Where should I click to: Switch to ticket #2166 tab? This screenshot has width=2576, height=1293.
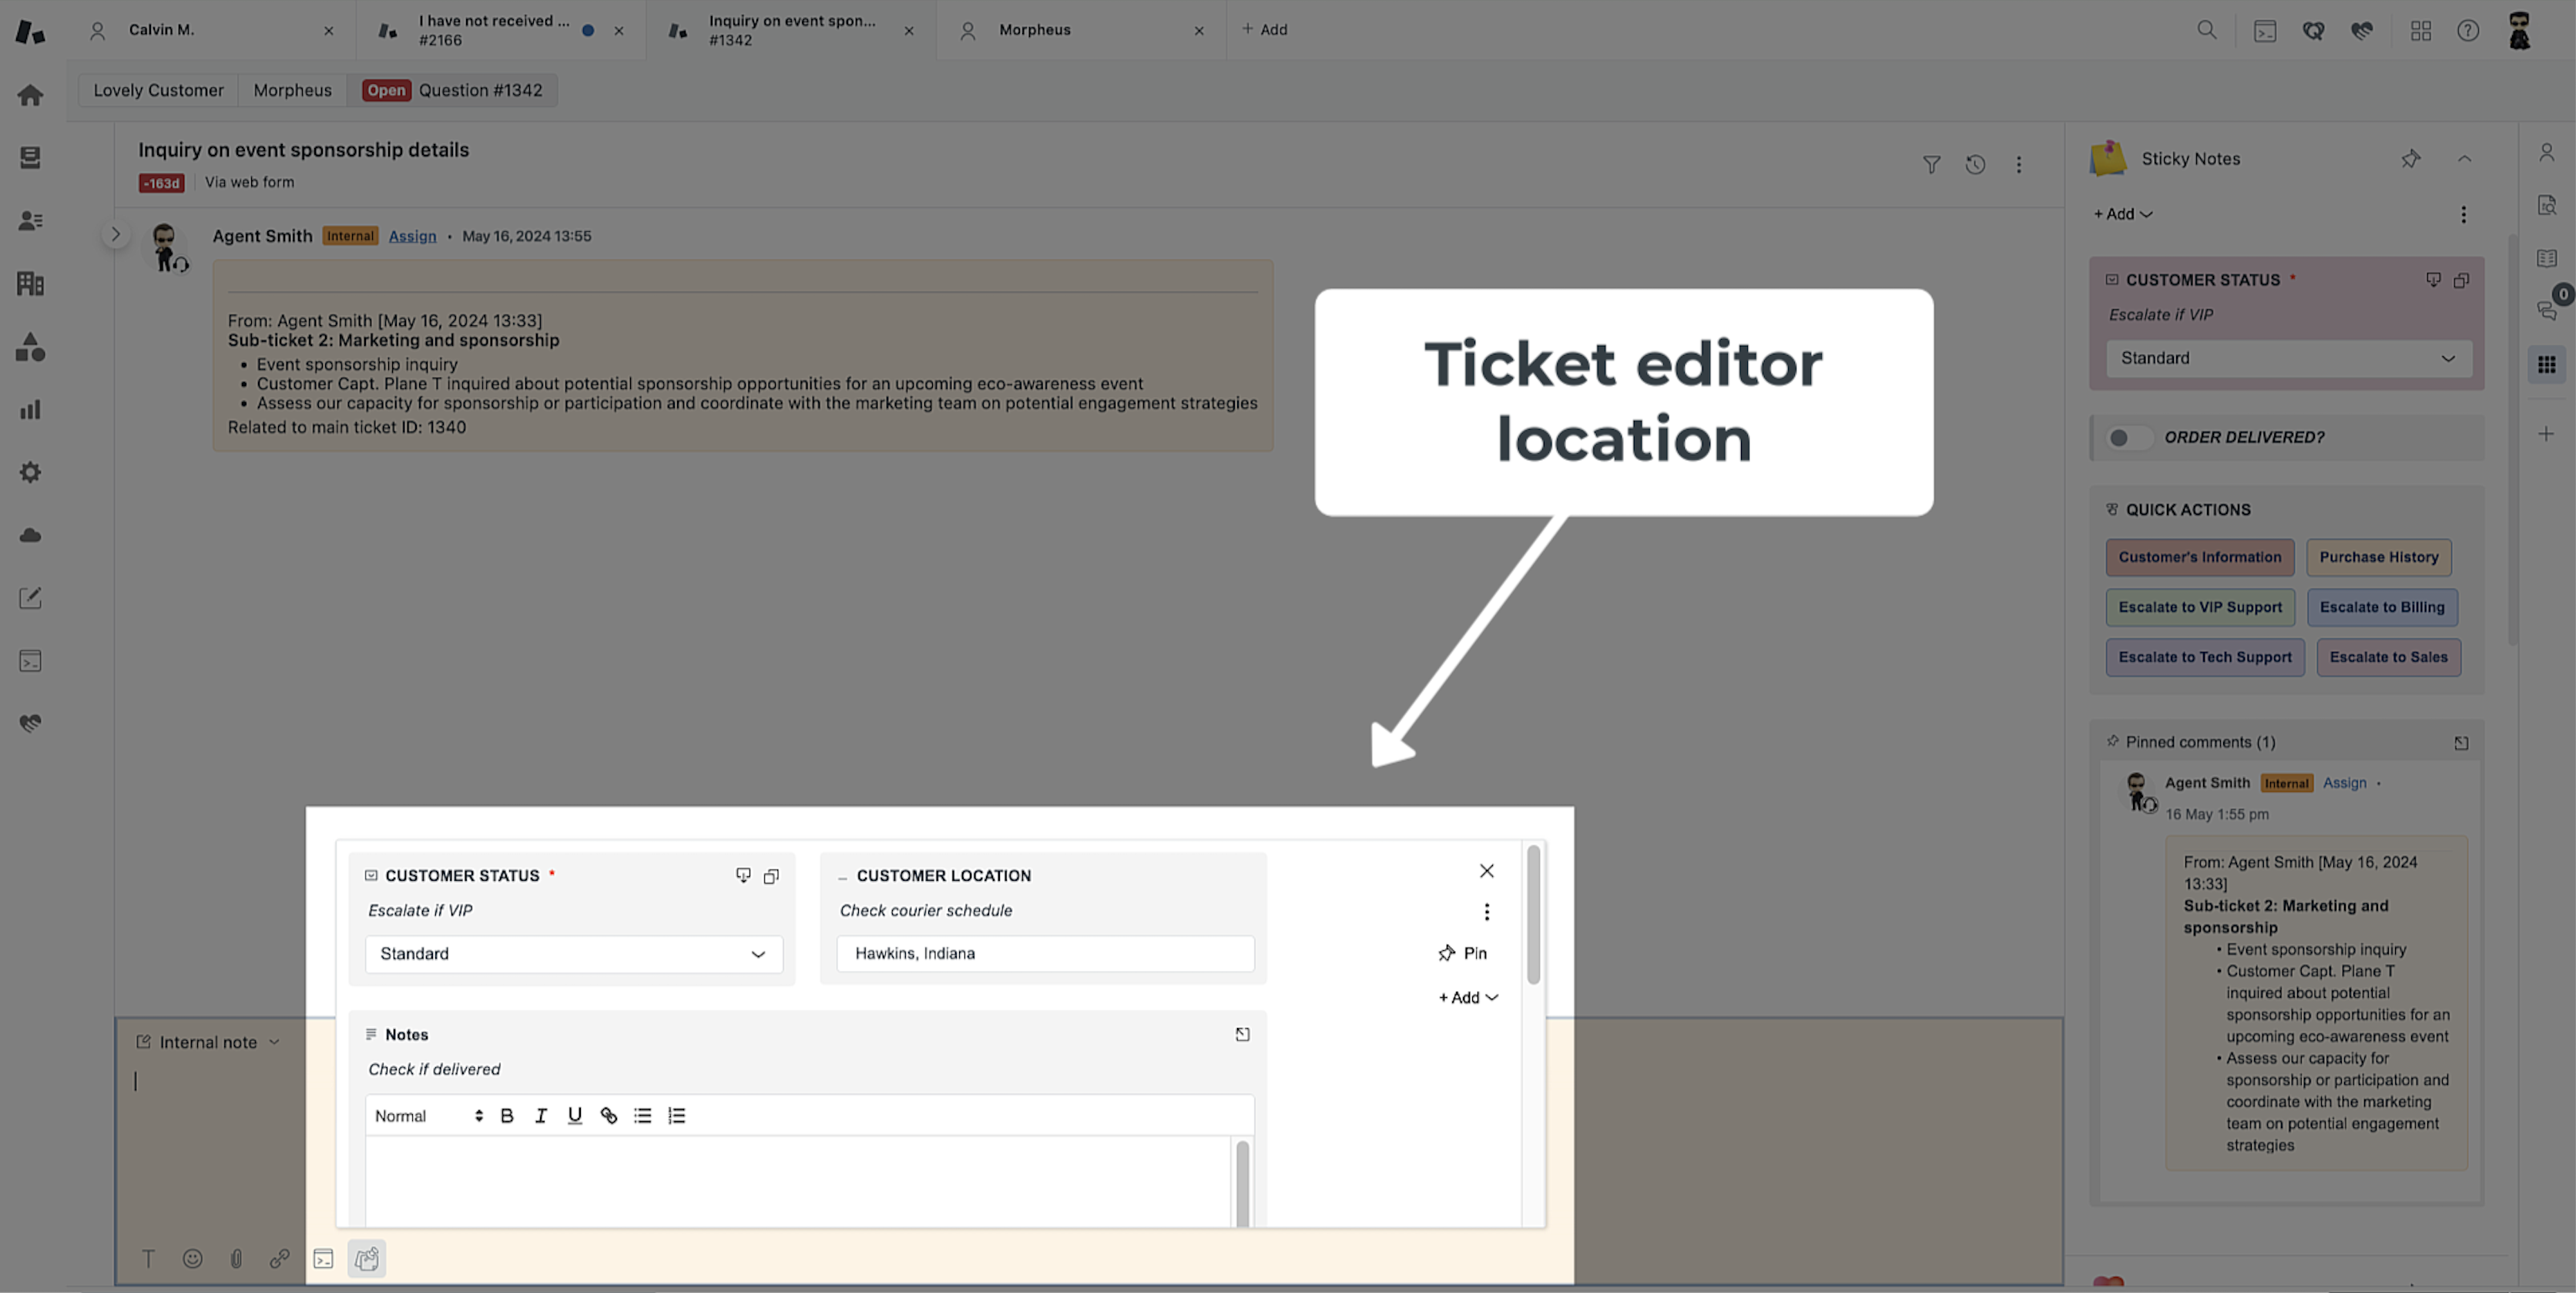click(500, 30)
